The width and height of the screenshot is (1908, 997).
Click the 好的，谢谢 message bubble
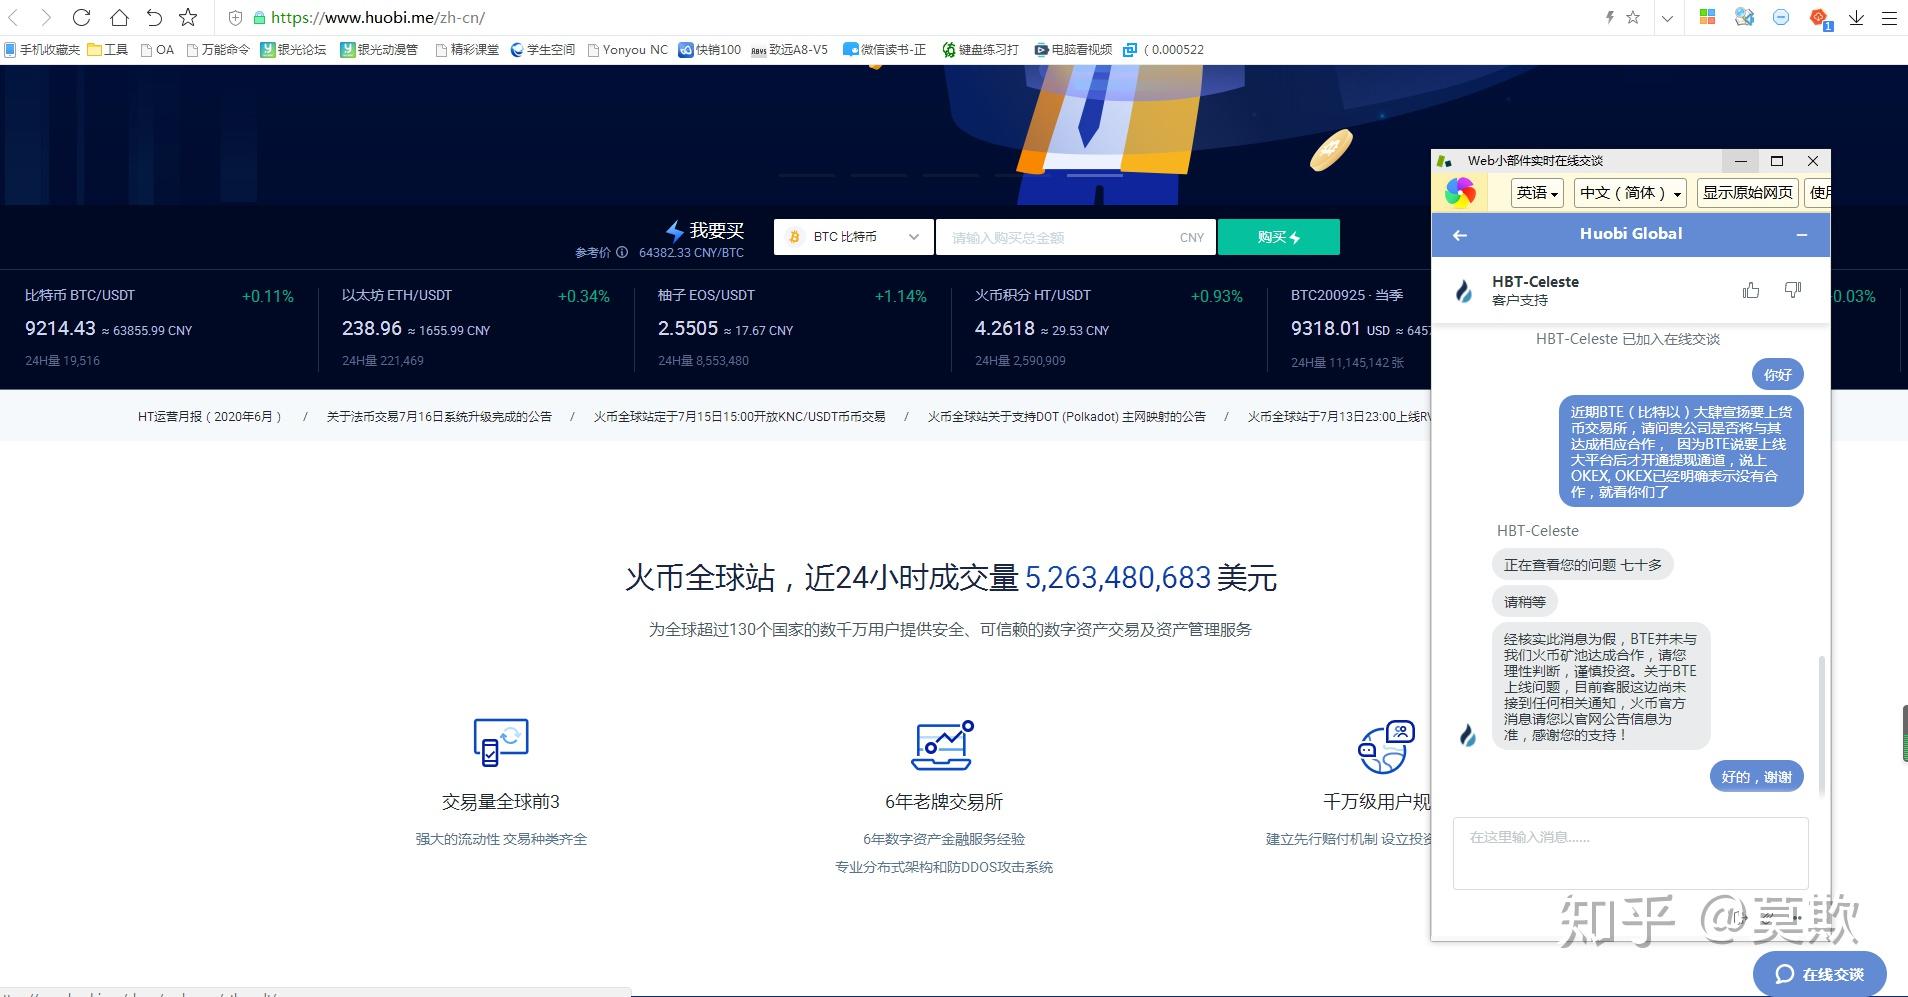coord(1756,776)
